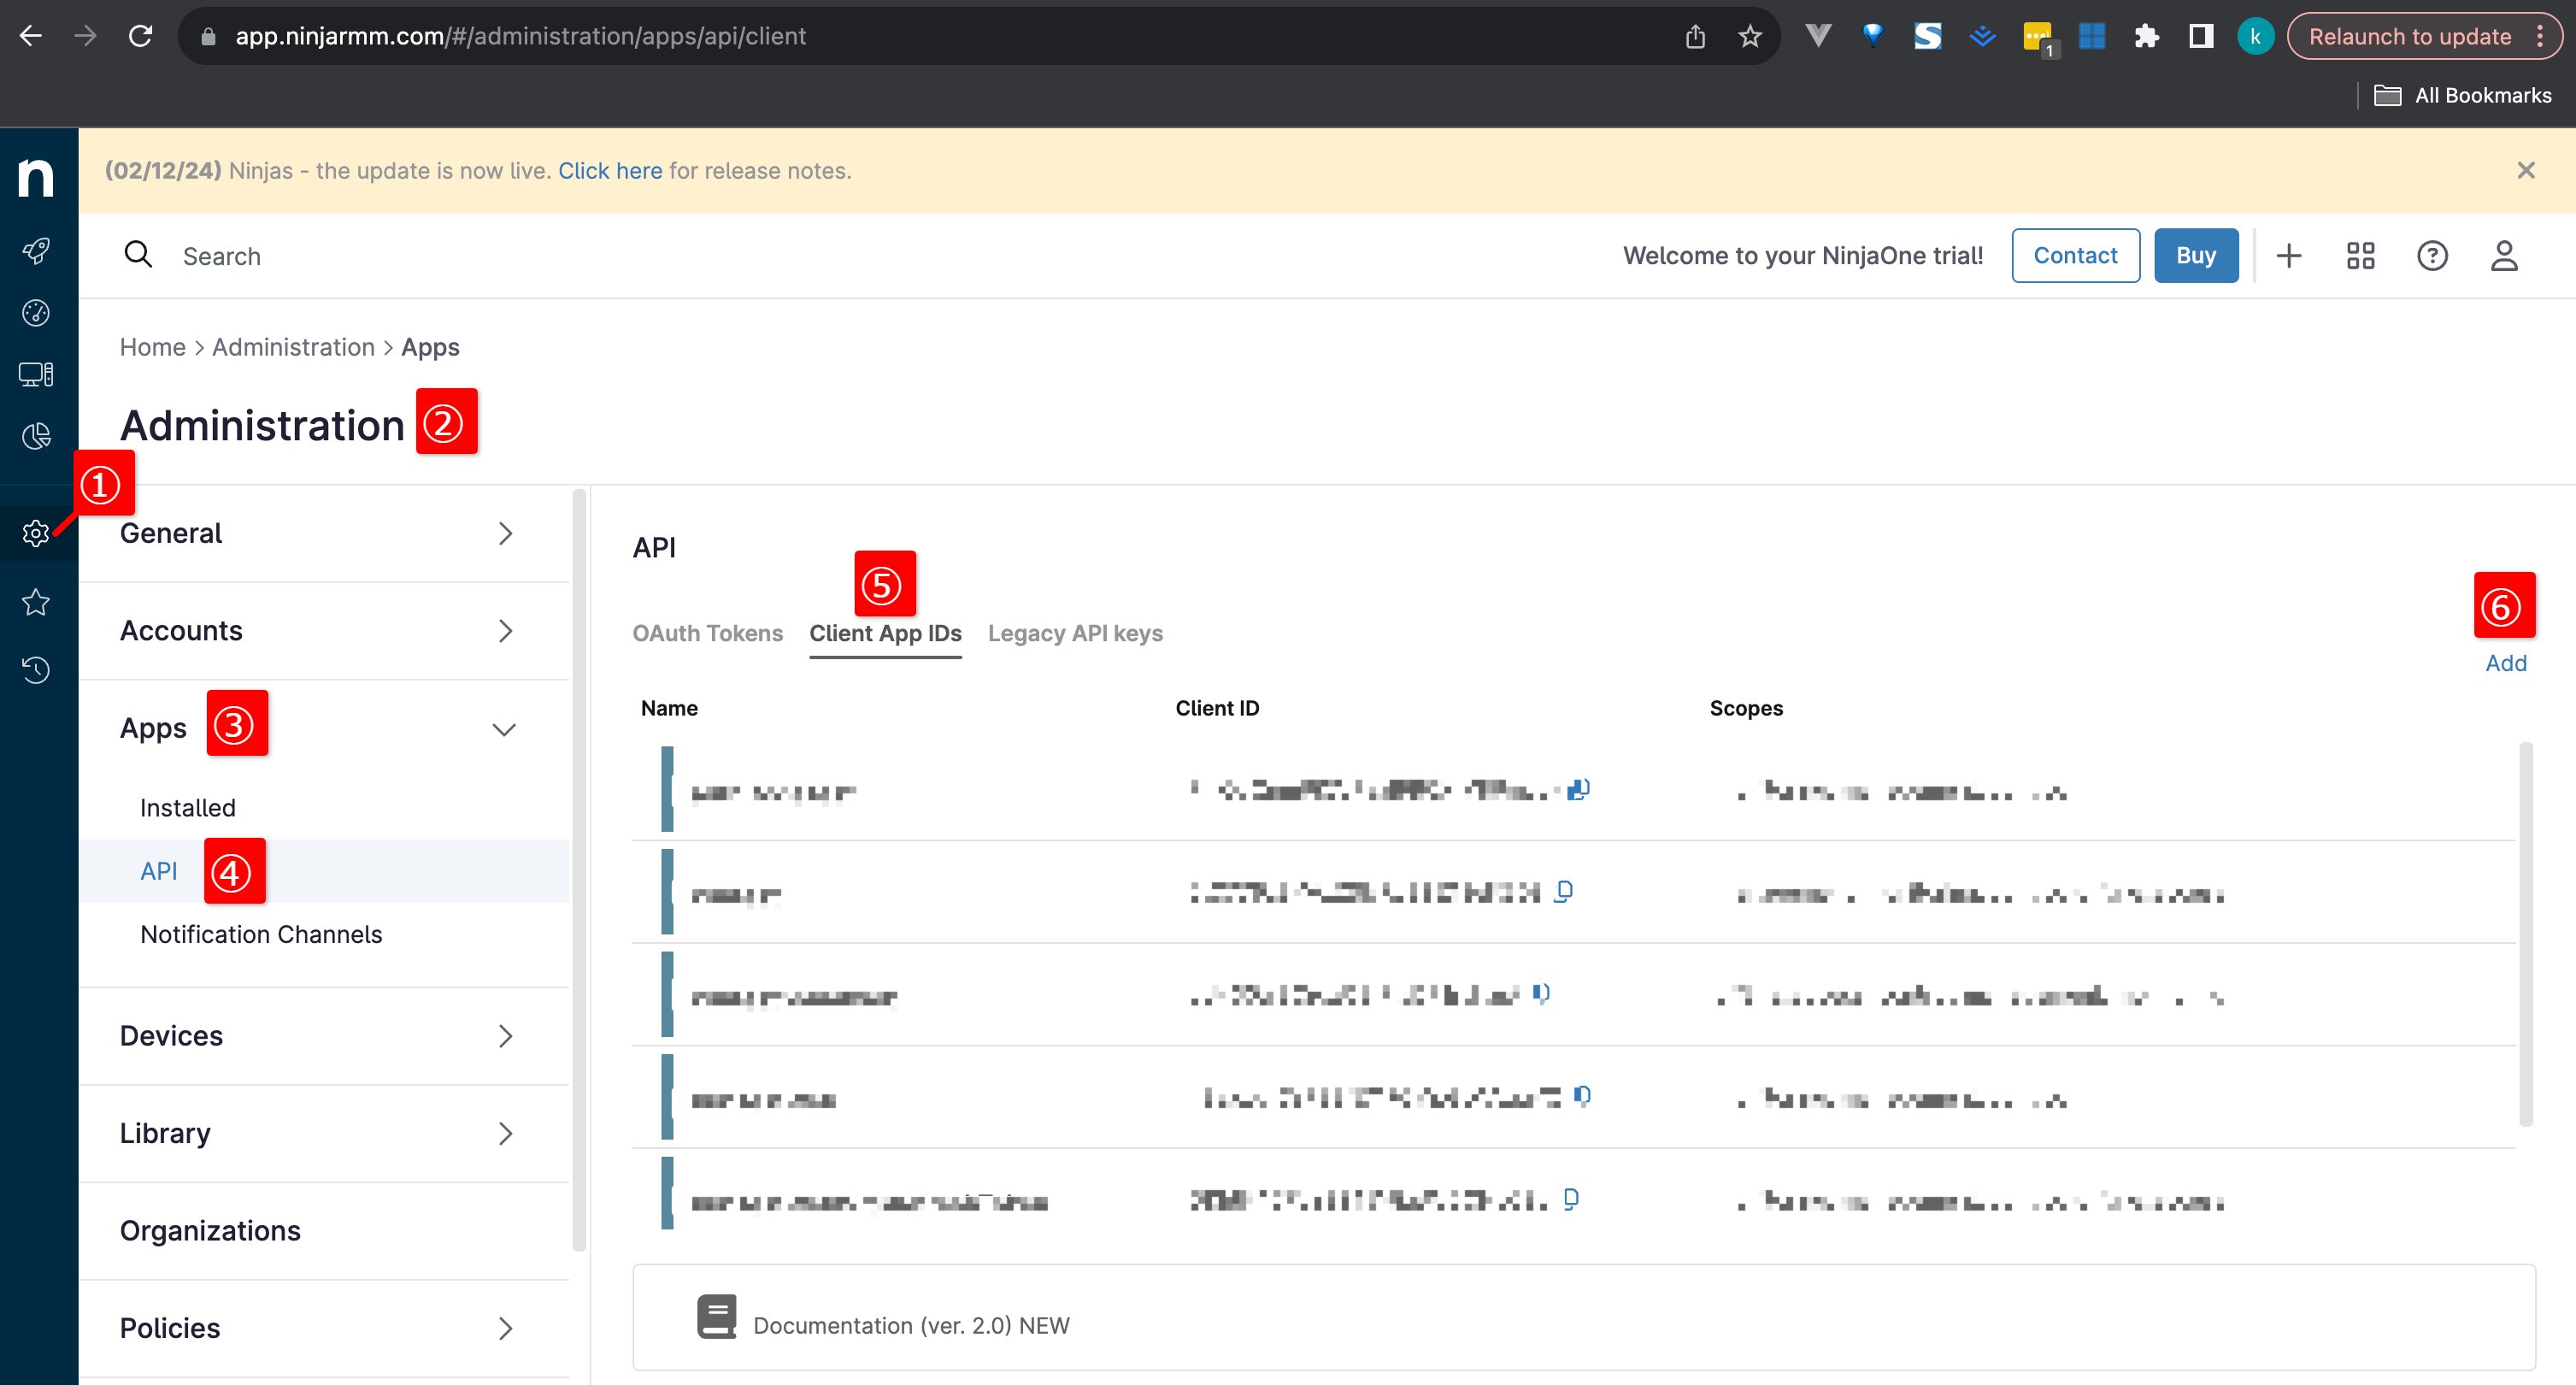The image size is (2576, 1385).
Task: Copy the Client ID in the third row
Action: (1541, 993)
